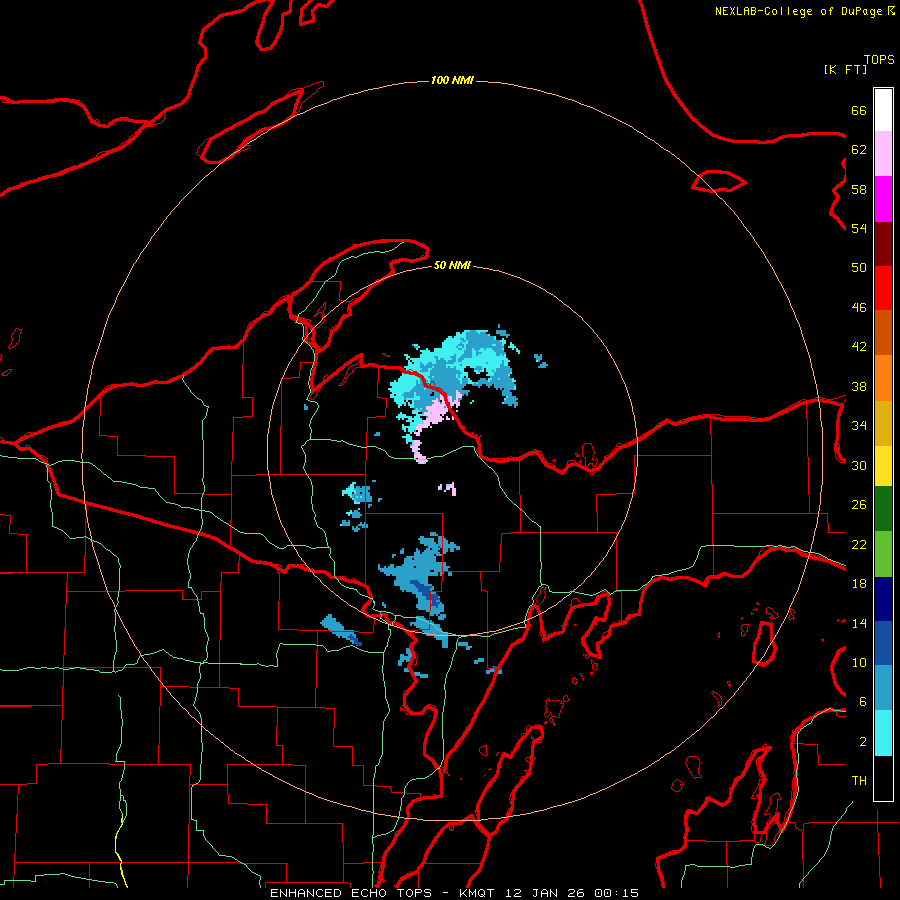The height and width of the screenshot is (900, 900).
Task: Click the magenta 58 kft legend swatch
Action: (883, 199)
